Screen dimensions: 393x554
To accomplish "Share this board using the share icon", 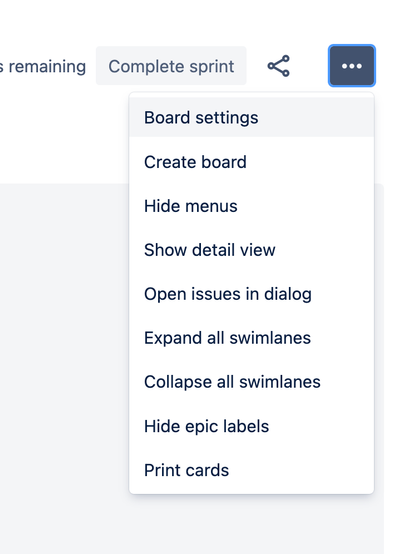I will (278, 66).
